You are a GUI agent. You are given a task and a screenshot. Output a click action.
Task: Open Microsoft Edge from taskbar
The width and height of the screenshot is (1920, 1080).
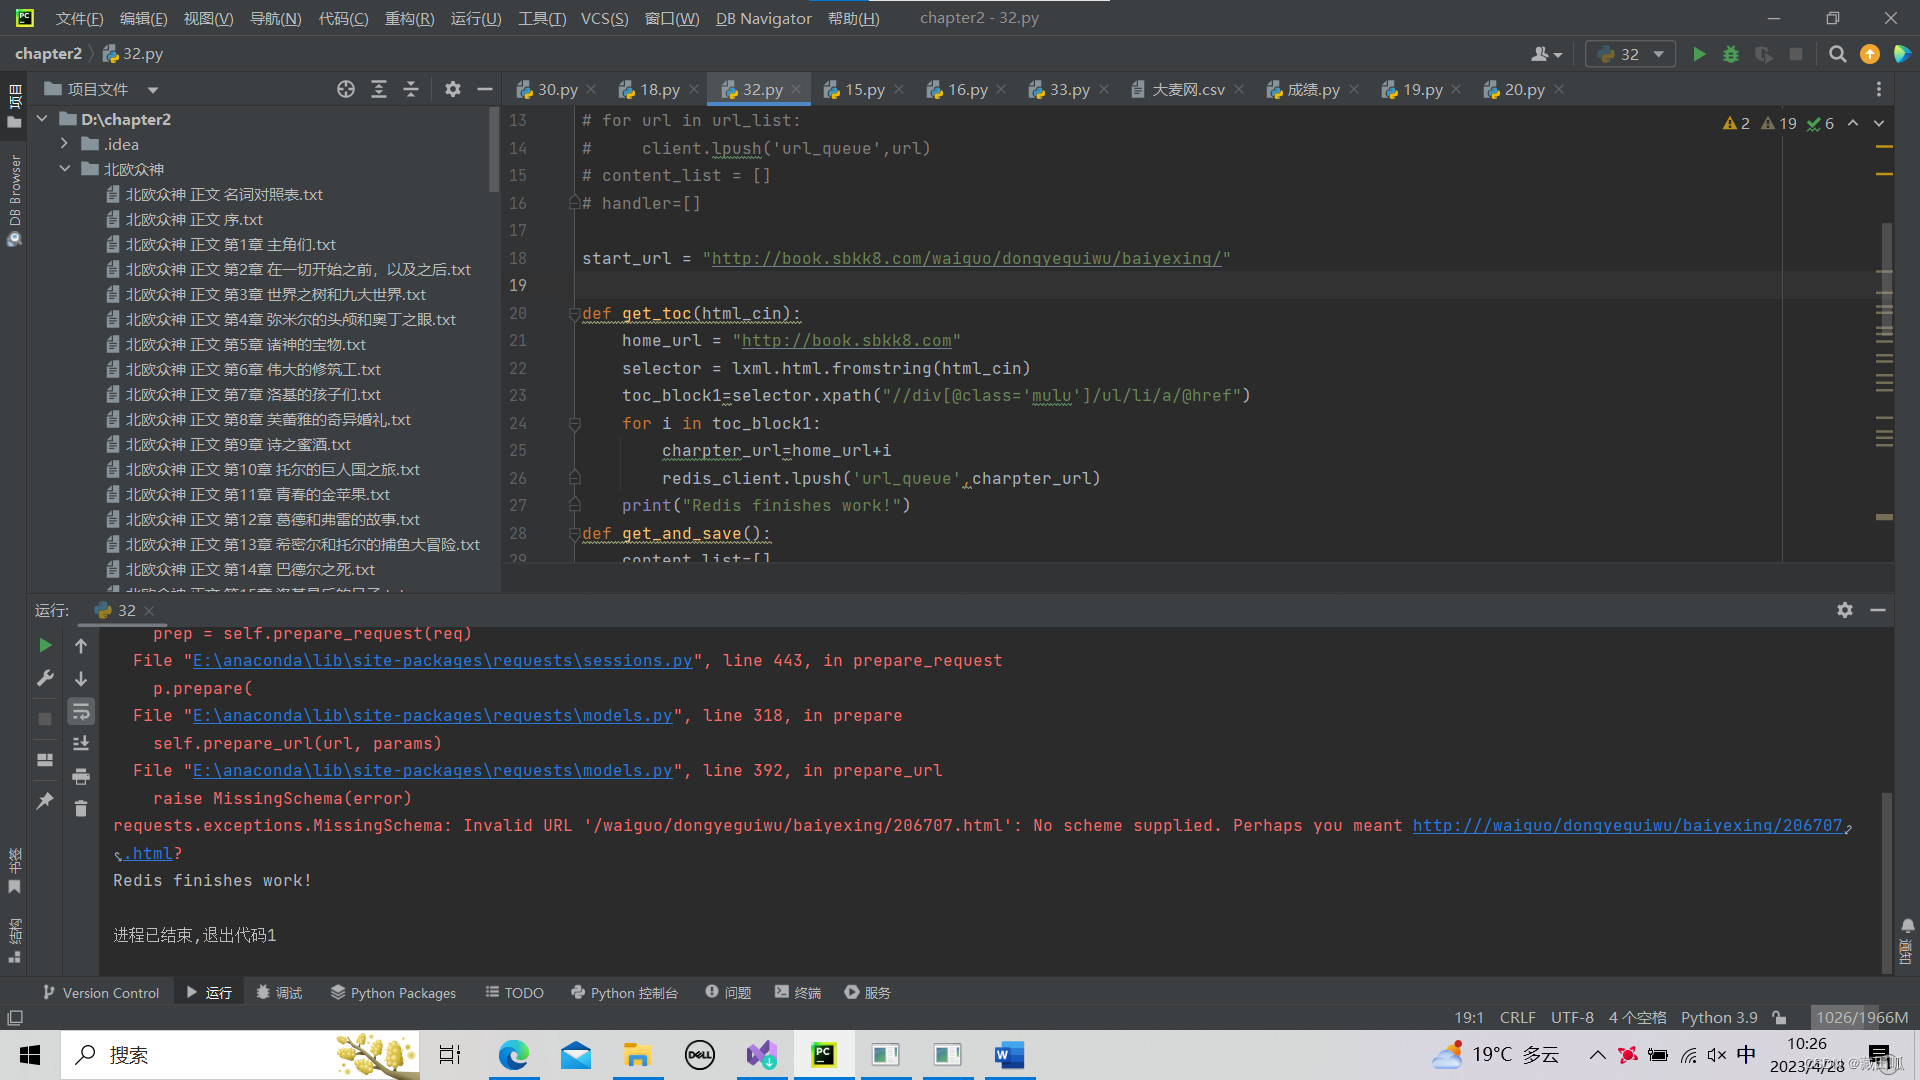[514, 1055]
